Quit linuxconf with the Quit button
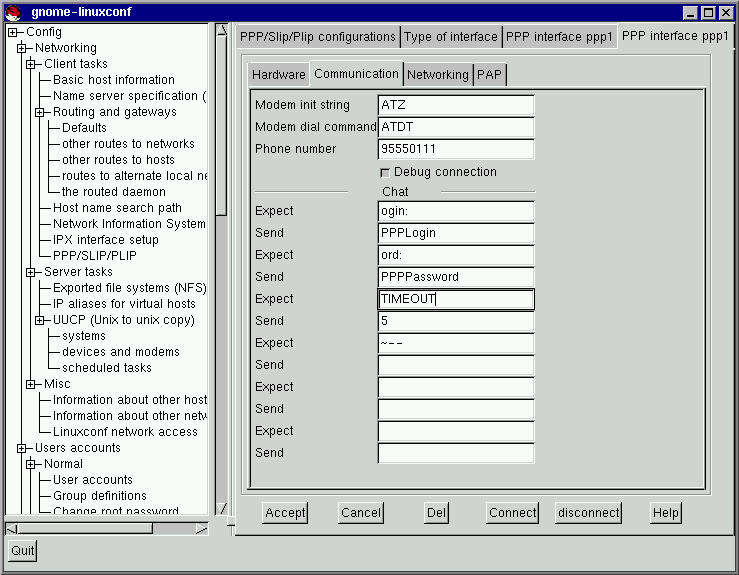The image size is (739, 575). (x=22, y=550)
